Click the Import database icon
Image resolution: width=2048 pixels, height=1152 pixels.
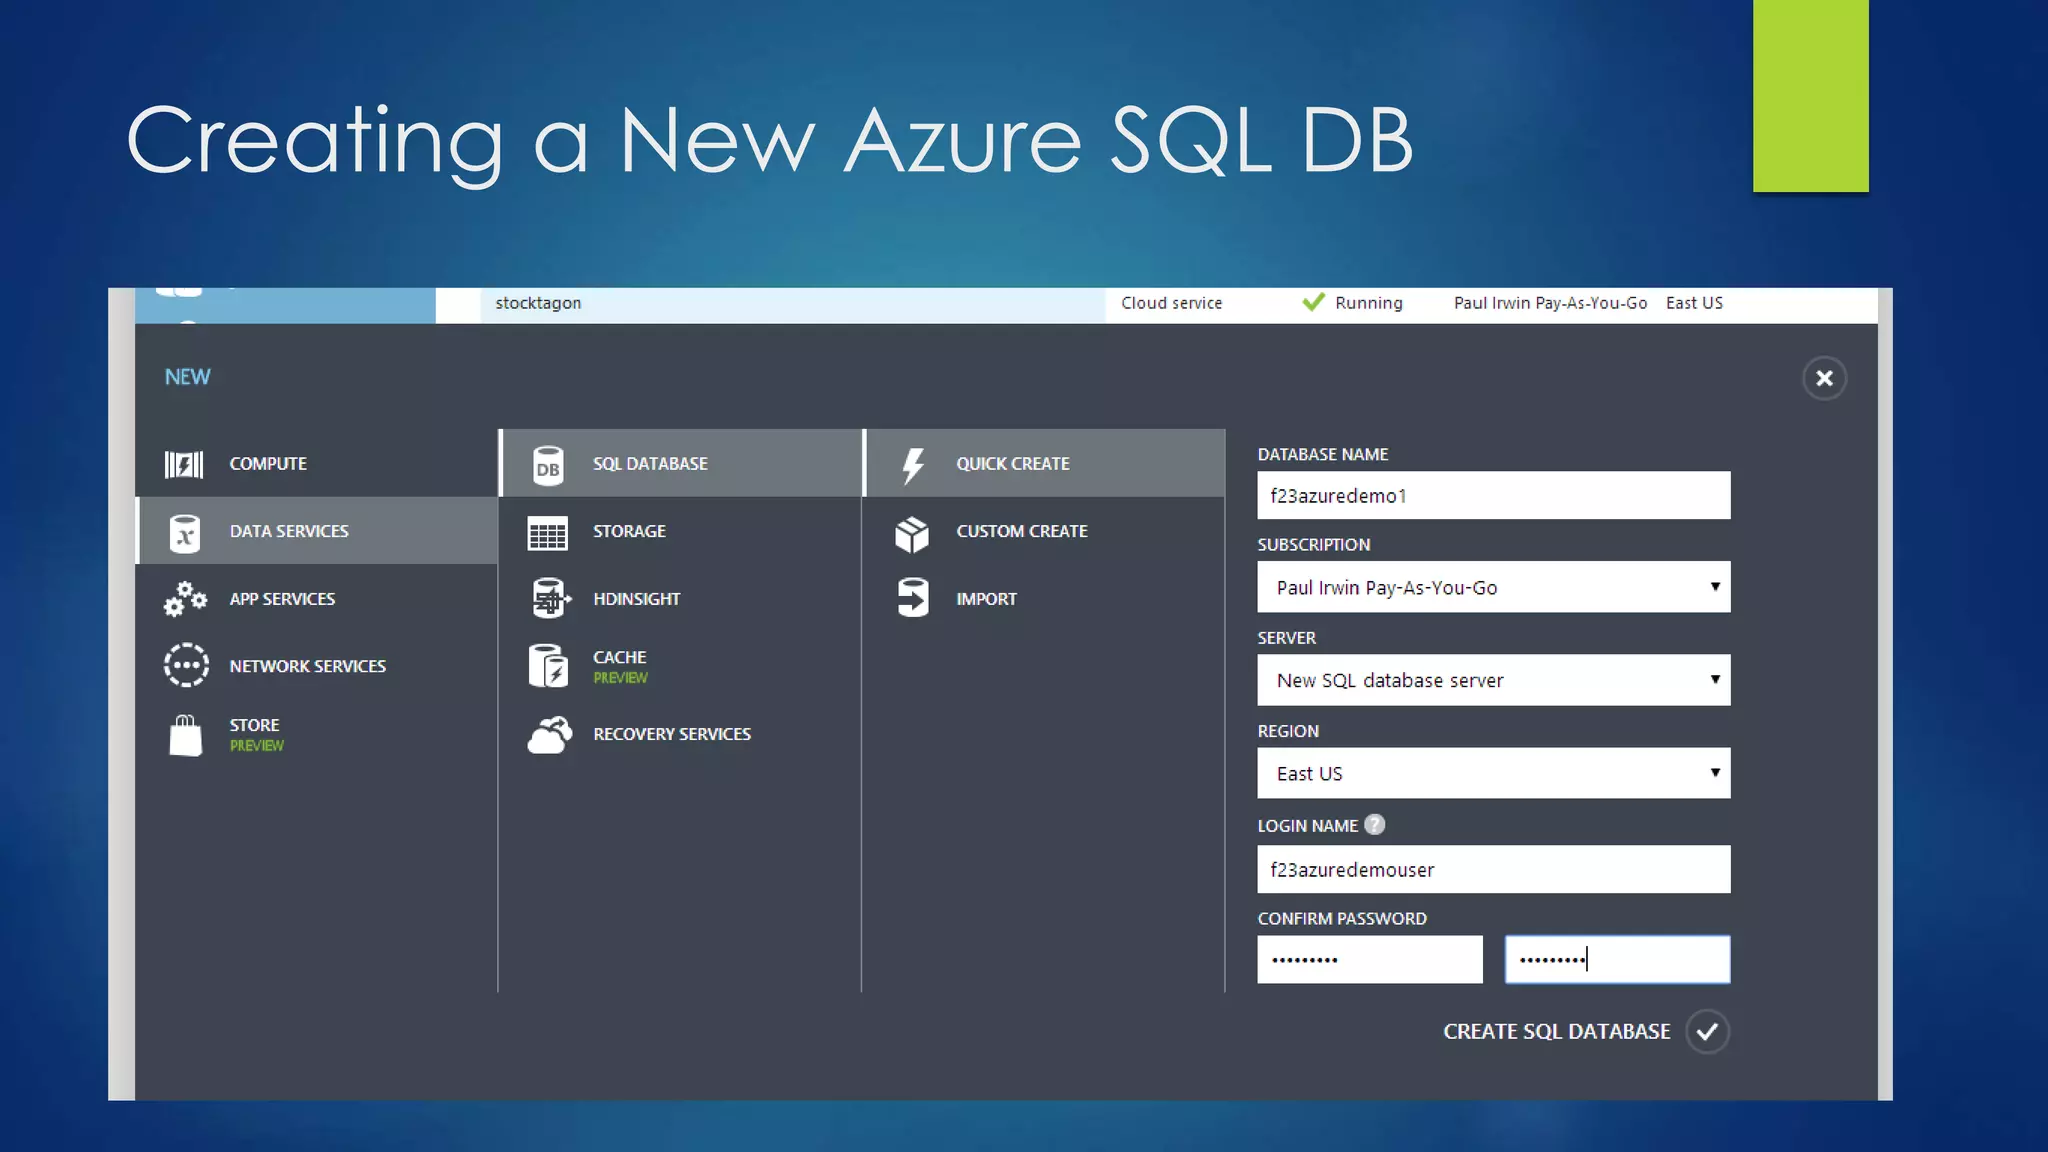pyautogui.click(x=912, y=599)
